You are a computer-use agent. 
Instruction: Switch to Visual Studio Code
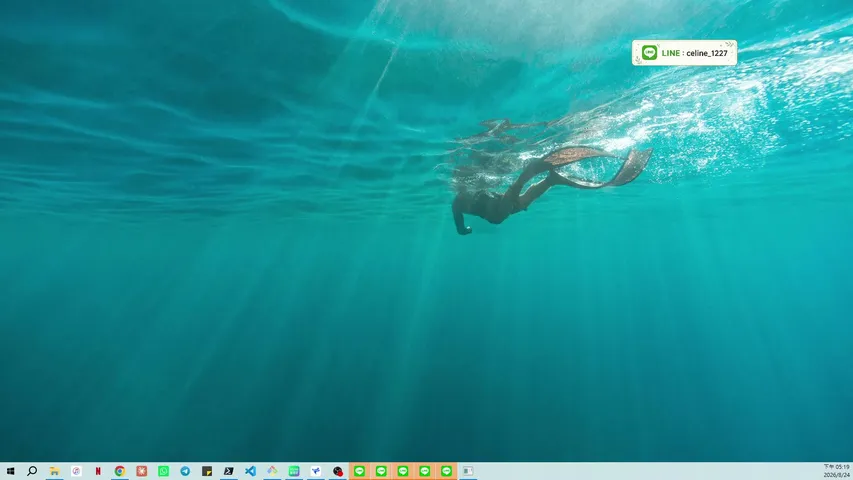(250, 471)
